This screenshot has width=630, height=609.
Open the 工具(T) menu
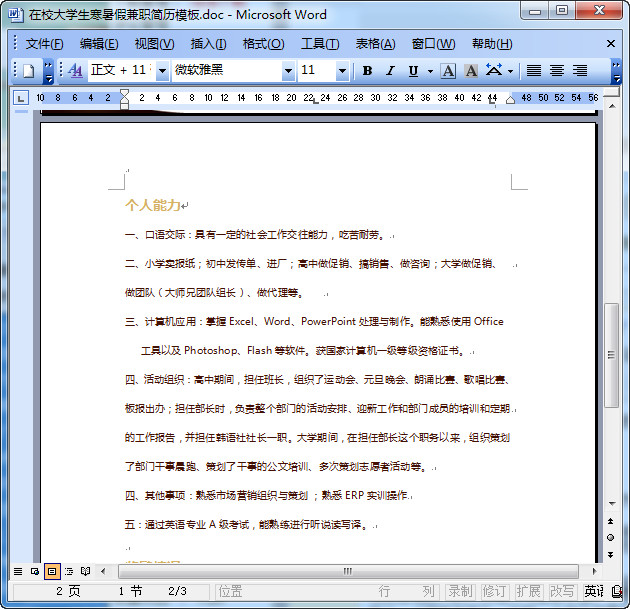point(320,44)
